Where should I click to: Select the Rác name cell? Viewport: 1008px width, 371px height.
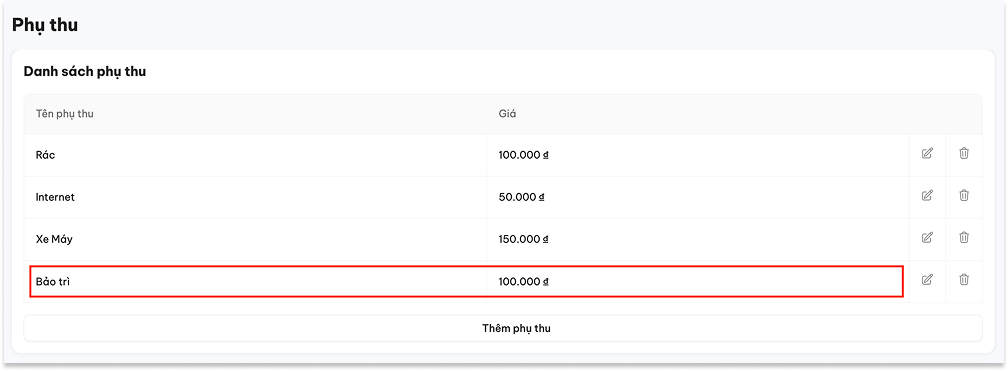255,155
